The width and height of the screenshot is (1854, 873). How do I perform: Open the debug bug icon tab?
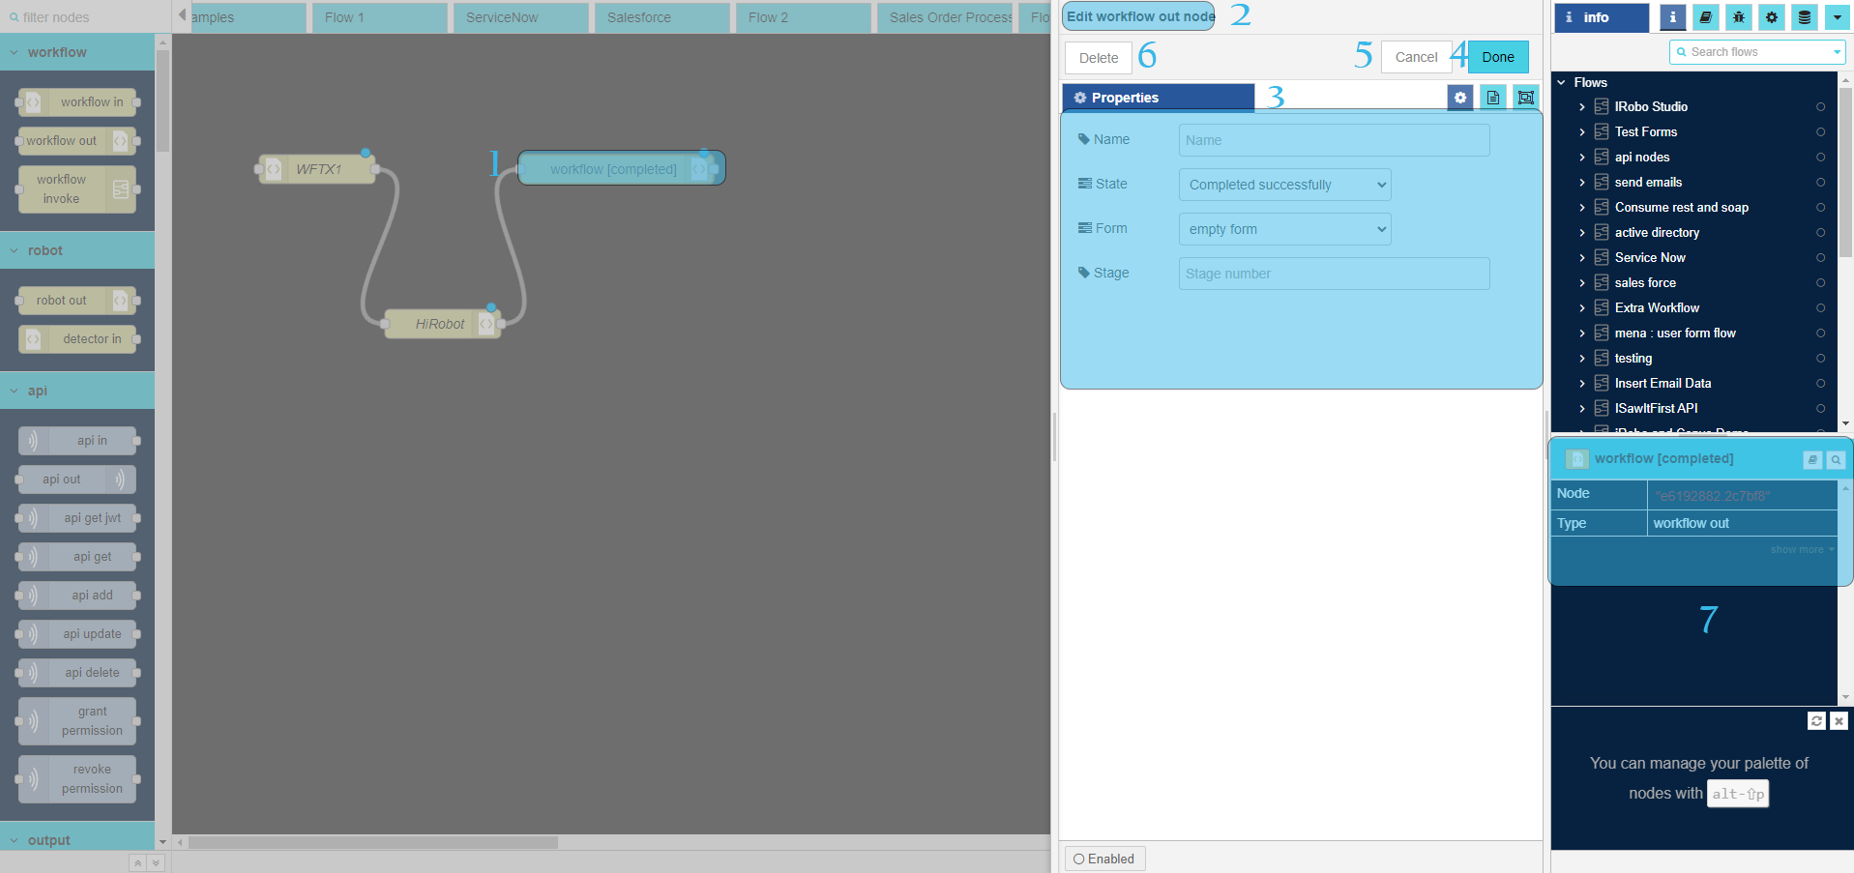(x=1738, y=17)
